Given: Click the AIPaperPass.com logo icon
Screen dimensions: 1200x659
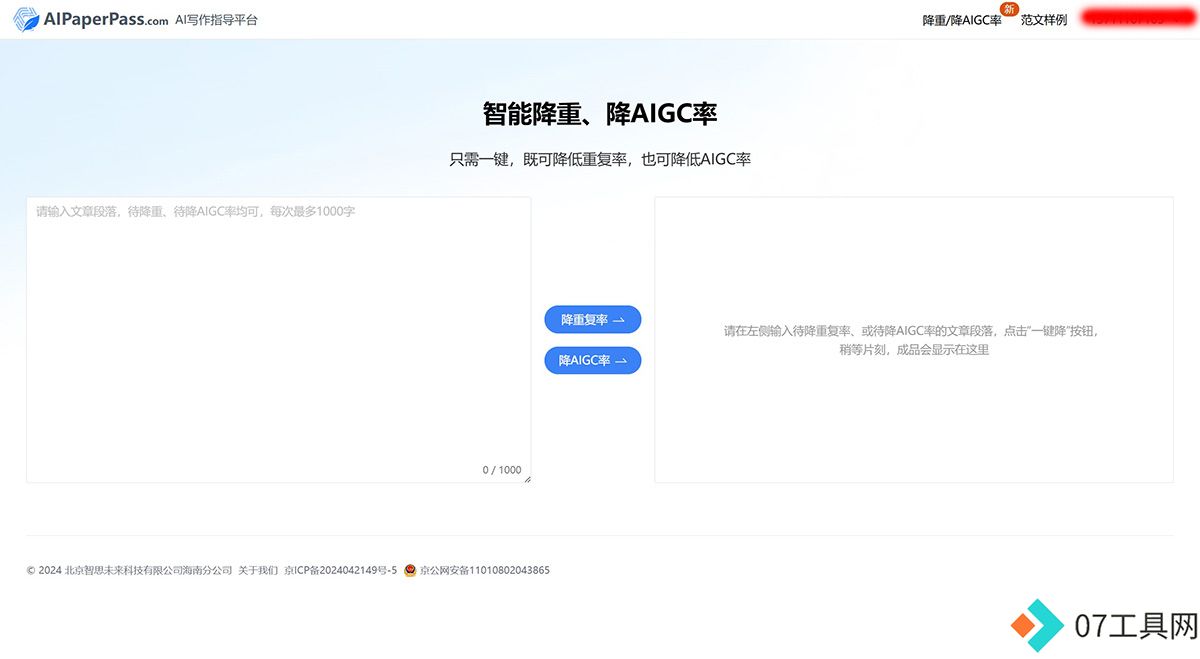Looking at the screenshot, I should click(x=27, y=19).
